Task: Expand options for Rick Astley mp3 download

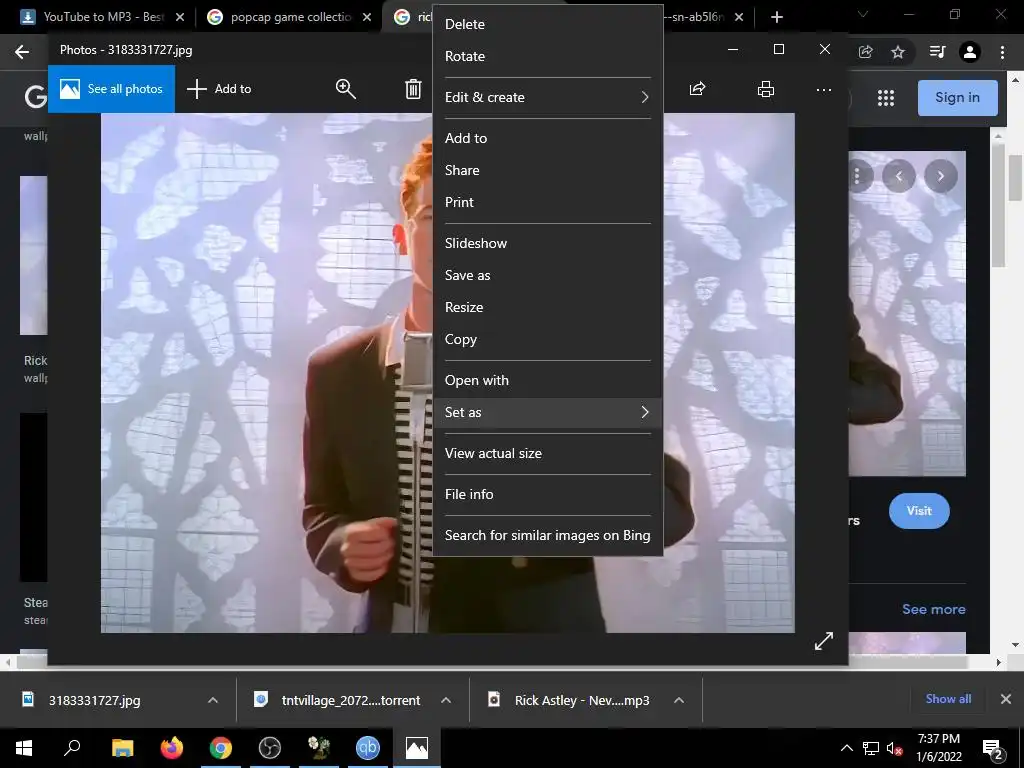Action: tap(679, 700)
